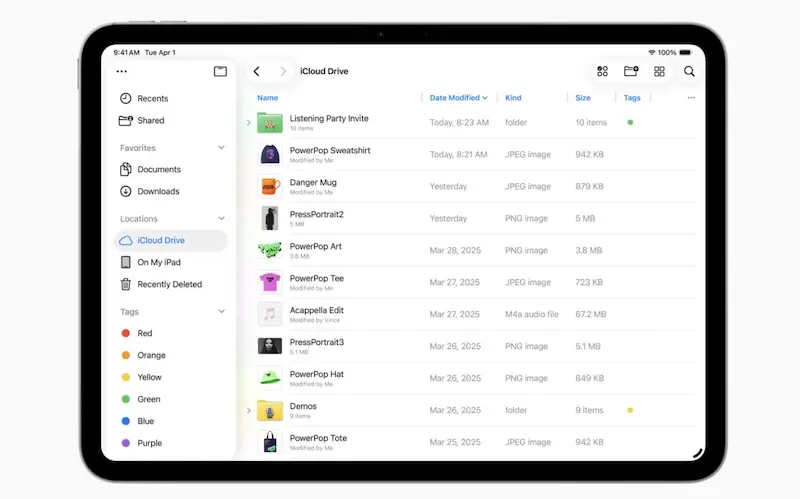800x499 pixels.
Task: Create a new folder with folder-plus icon
Action: pyautogui.click(x=631, y=71)
